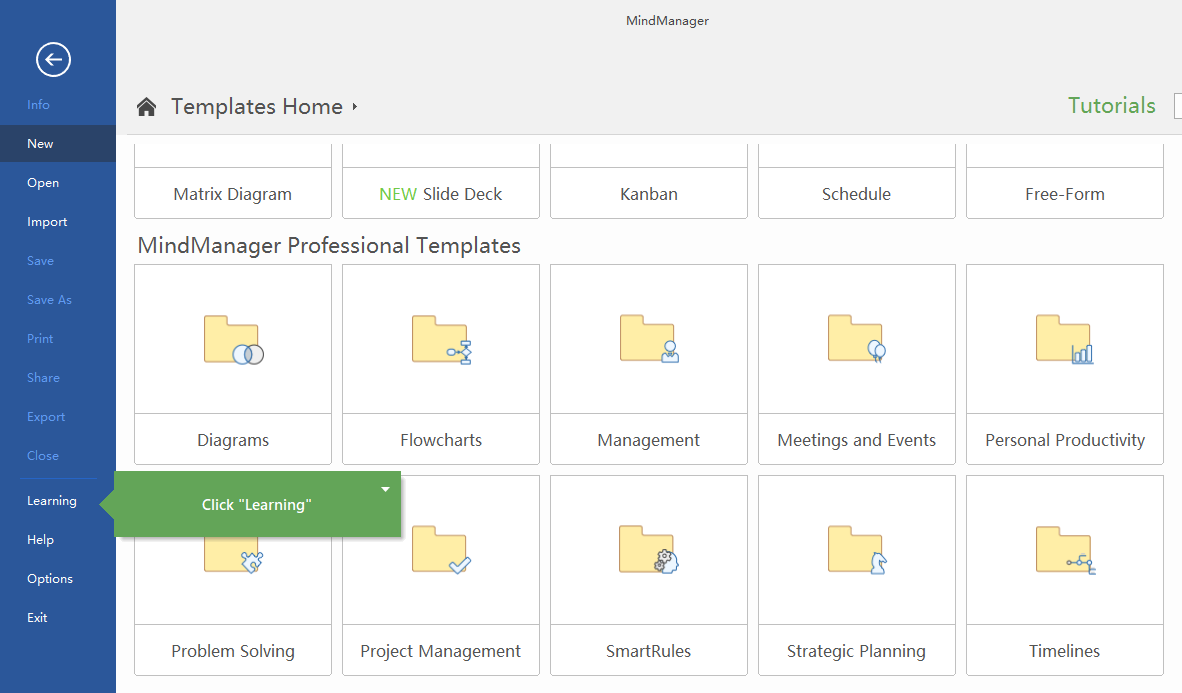
Task: Open Learning in the sidebar
Action: click(51, 501)
